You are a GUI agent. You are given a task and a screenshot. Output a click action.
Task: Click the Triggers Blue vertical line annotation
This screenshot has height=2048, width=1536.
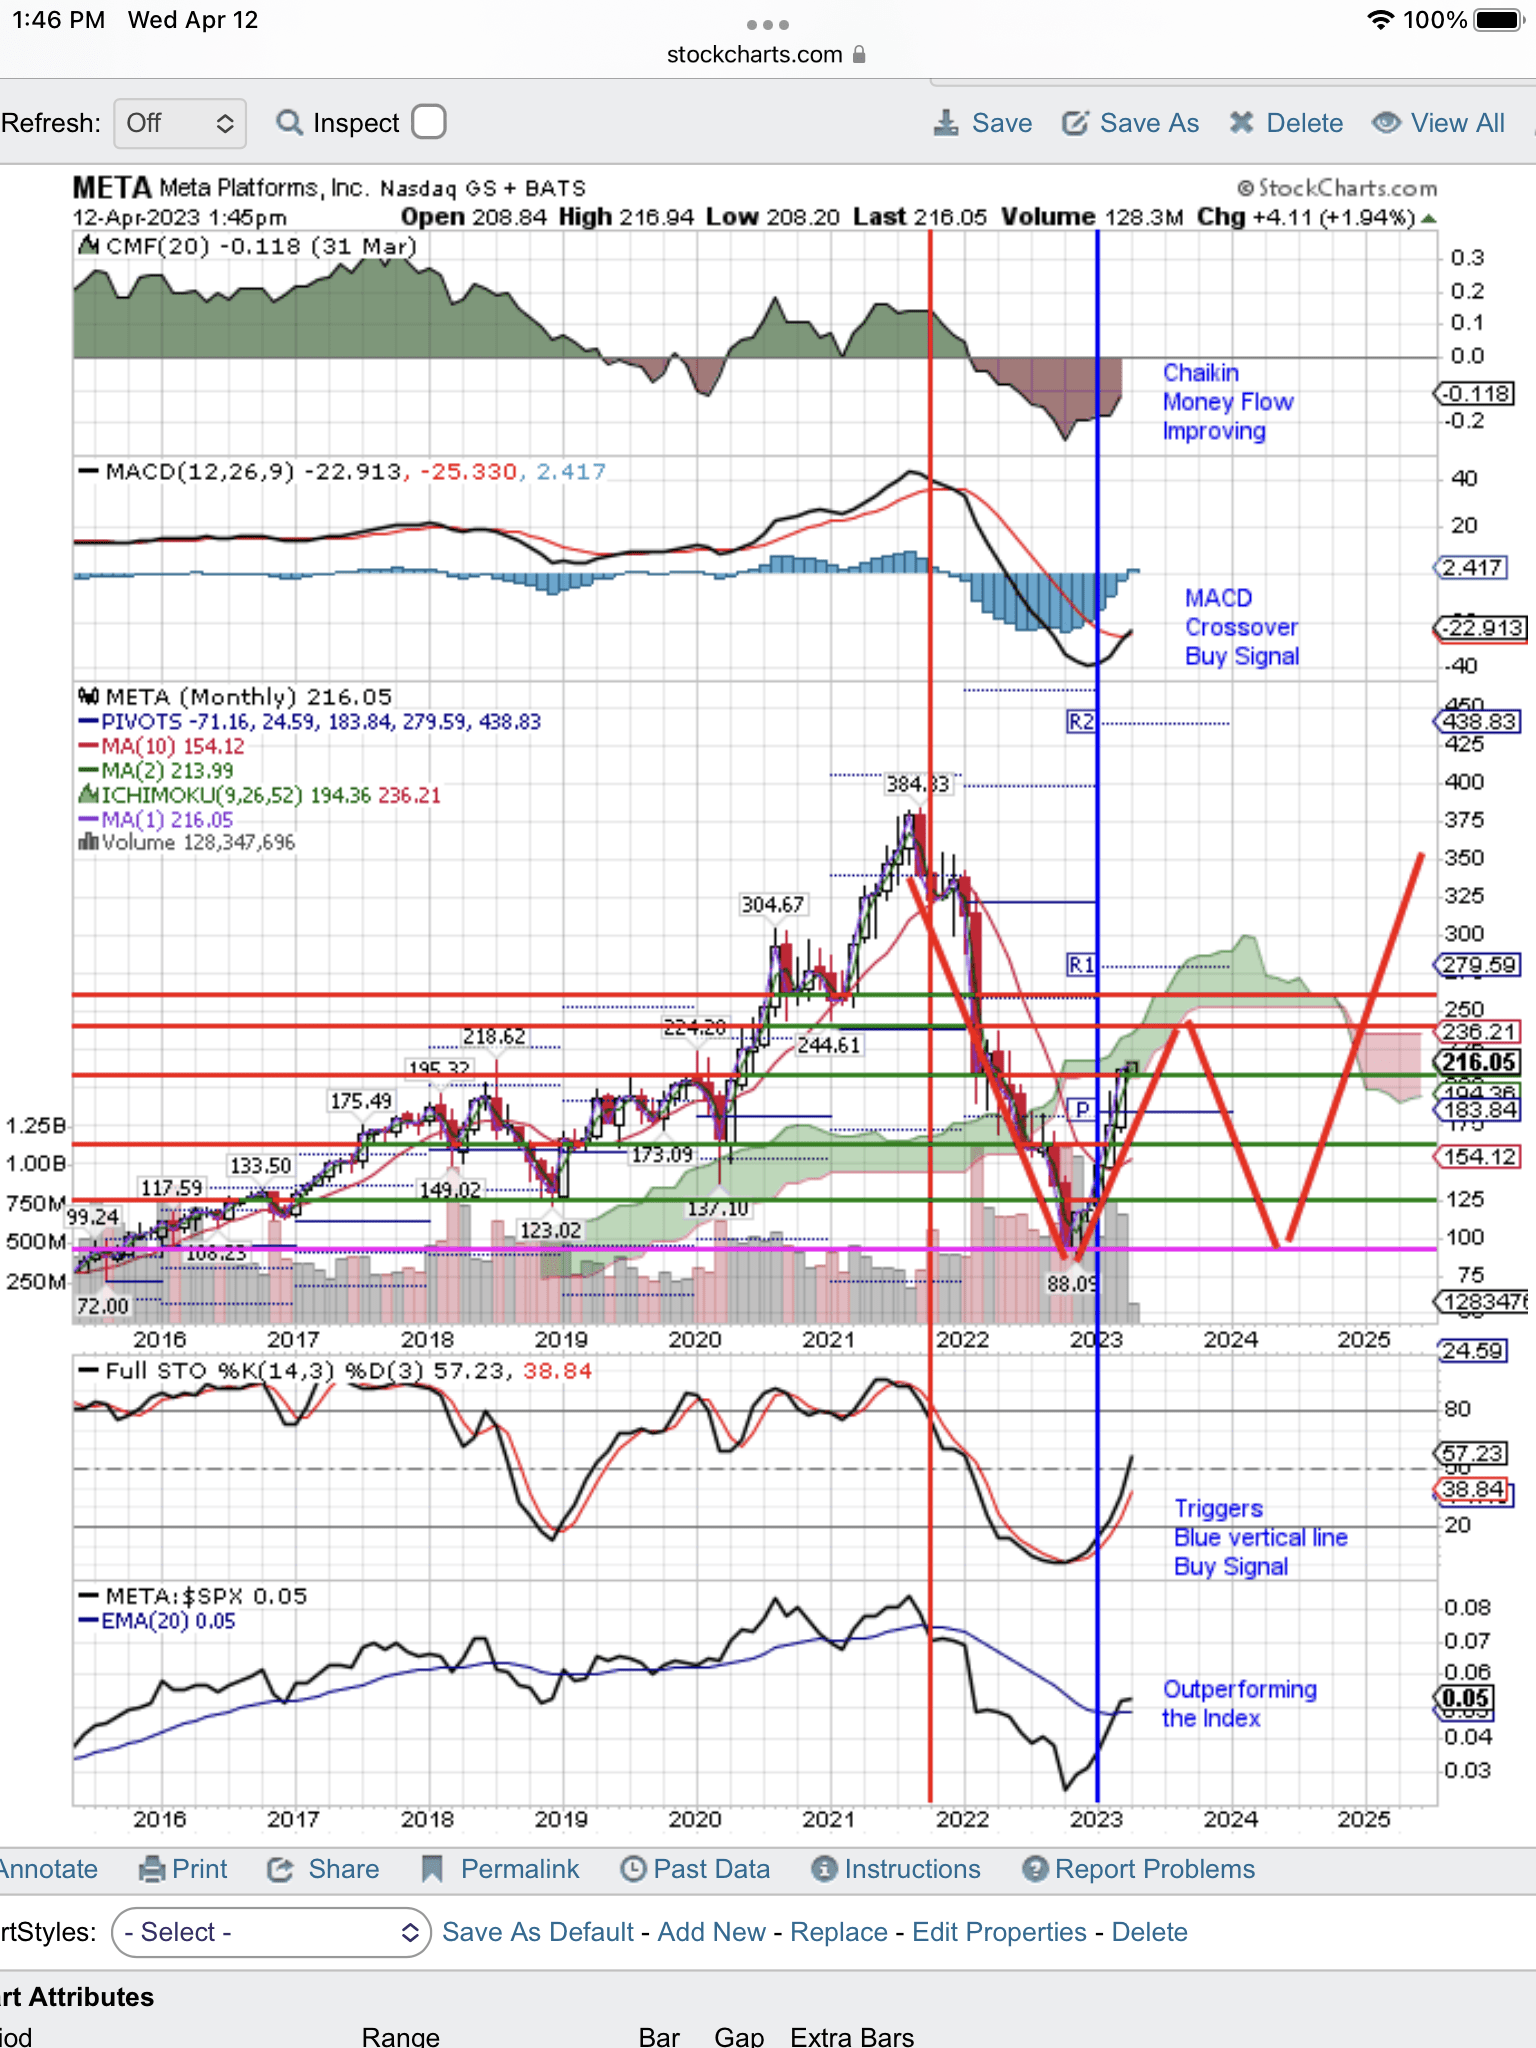tap(1260, 1537)
